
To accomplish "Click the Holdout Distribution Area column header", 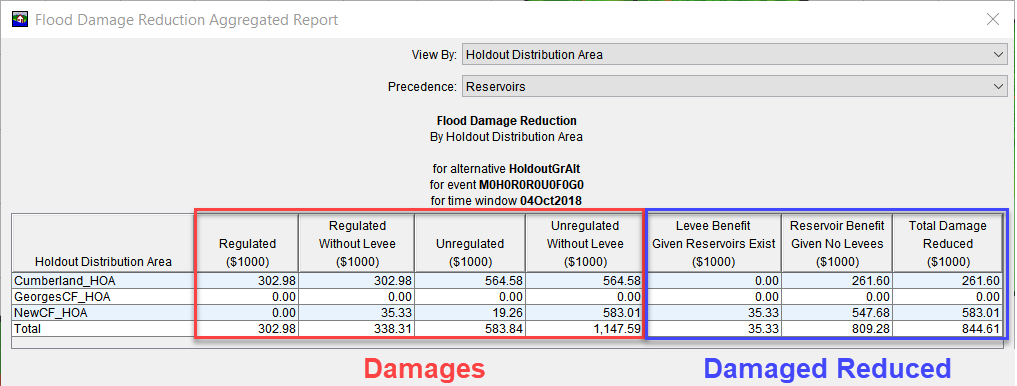I will 103,243.
